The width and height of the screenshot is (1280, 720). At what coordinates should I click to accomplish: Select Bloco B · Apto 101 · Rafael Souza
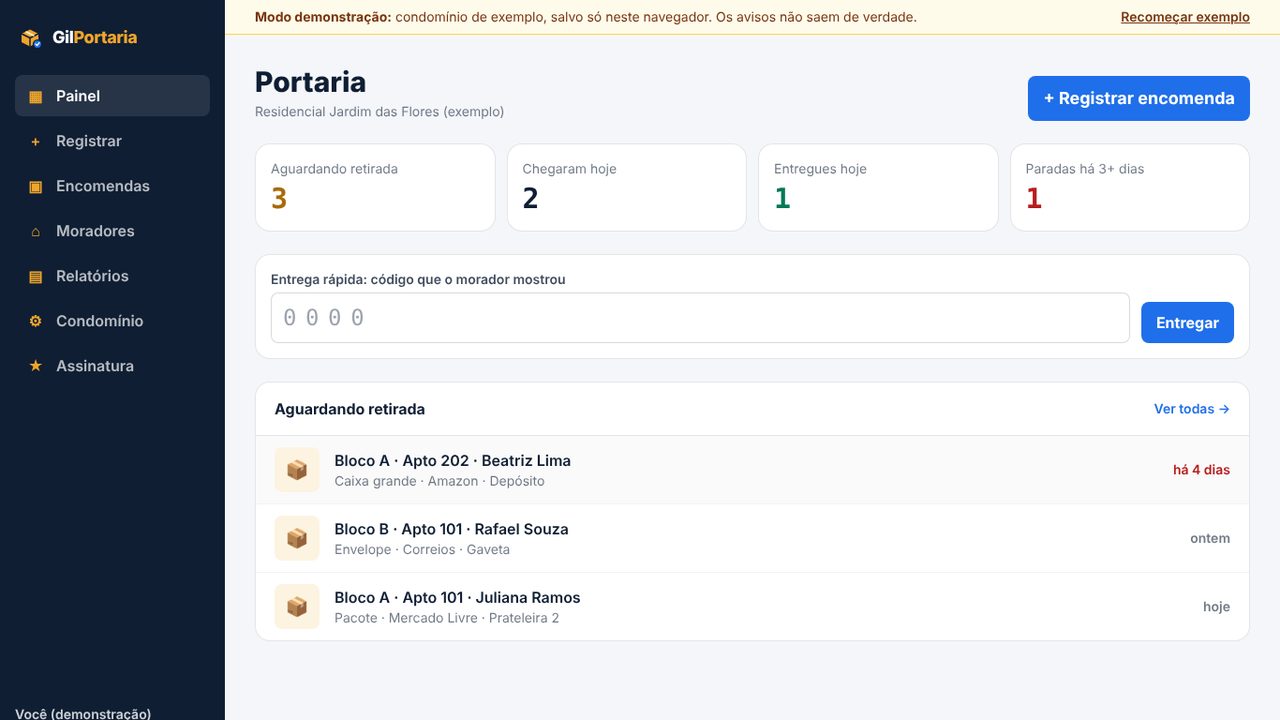click(752, 538)
